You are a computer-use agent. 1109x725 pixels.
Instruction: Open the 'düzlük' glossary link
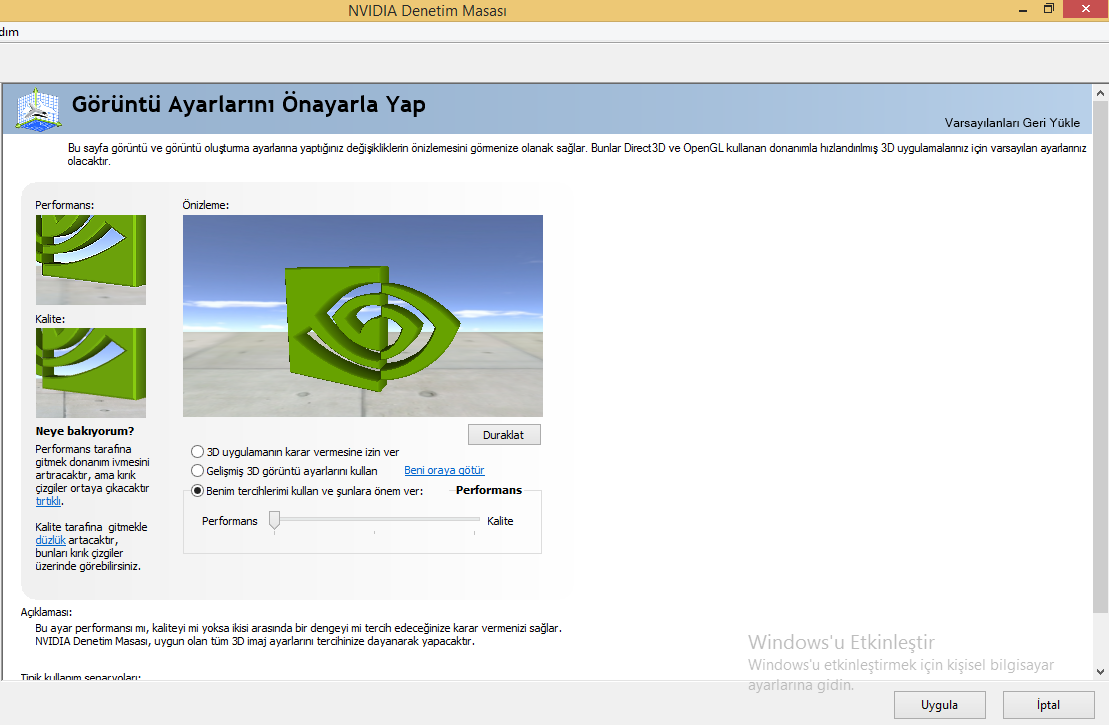point(50,540)
